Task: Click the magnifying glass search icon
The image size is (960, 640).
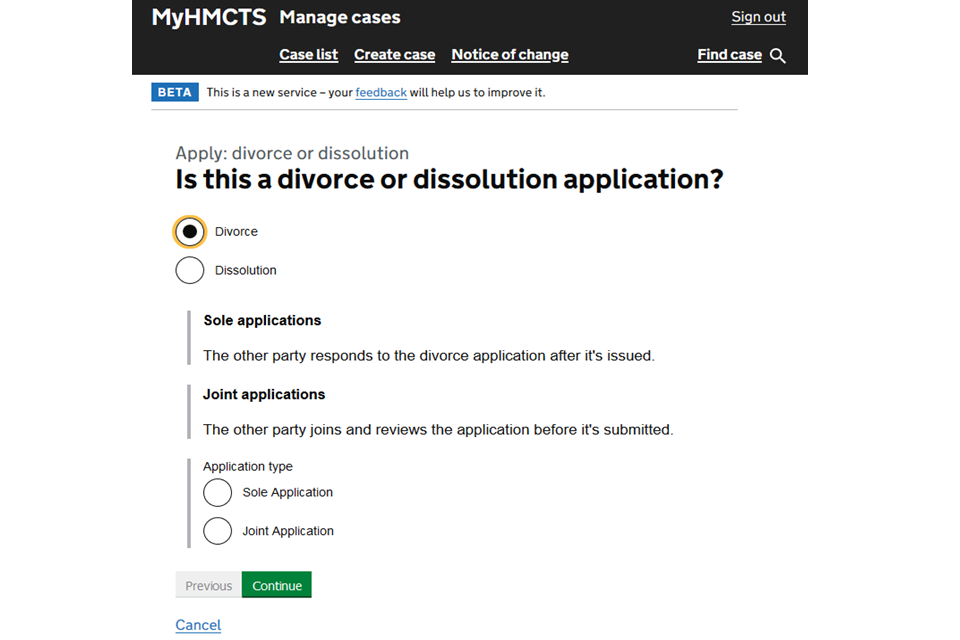Action: pyautogui.click(x=778, y=56)
